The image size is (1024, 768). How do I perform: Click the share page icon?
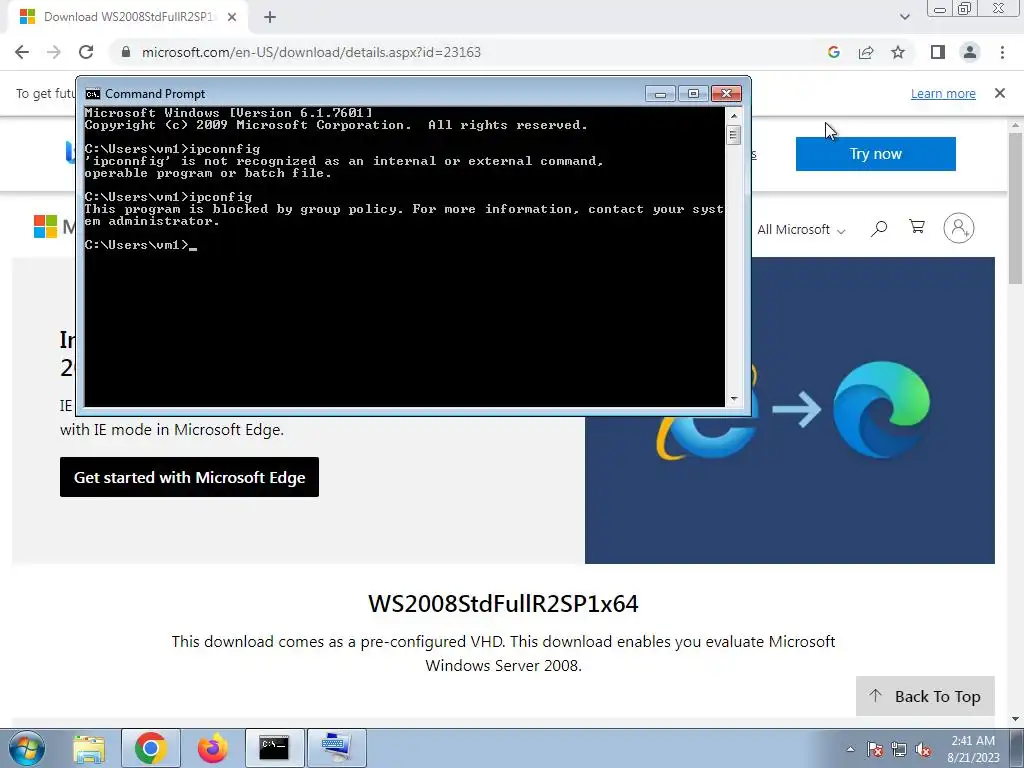866,52
